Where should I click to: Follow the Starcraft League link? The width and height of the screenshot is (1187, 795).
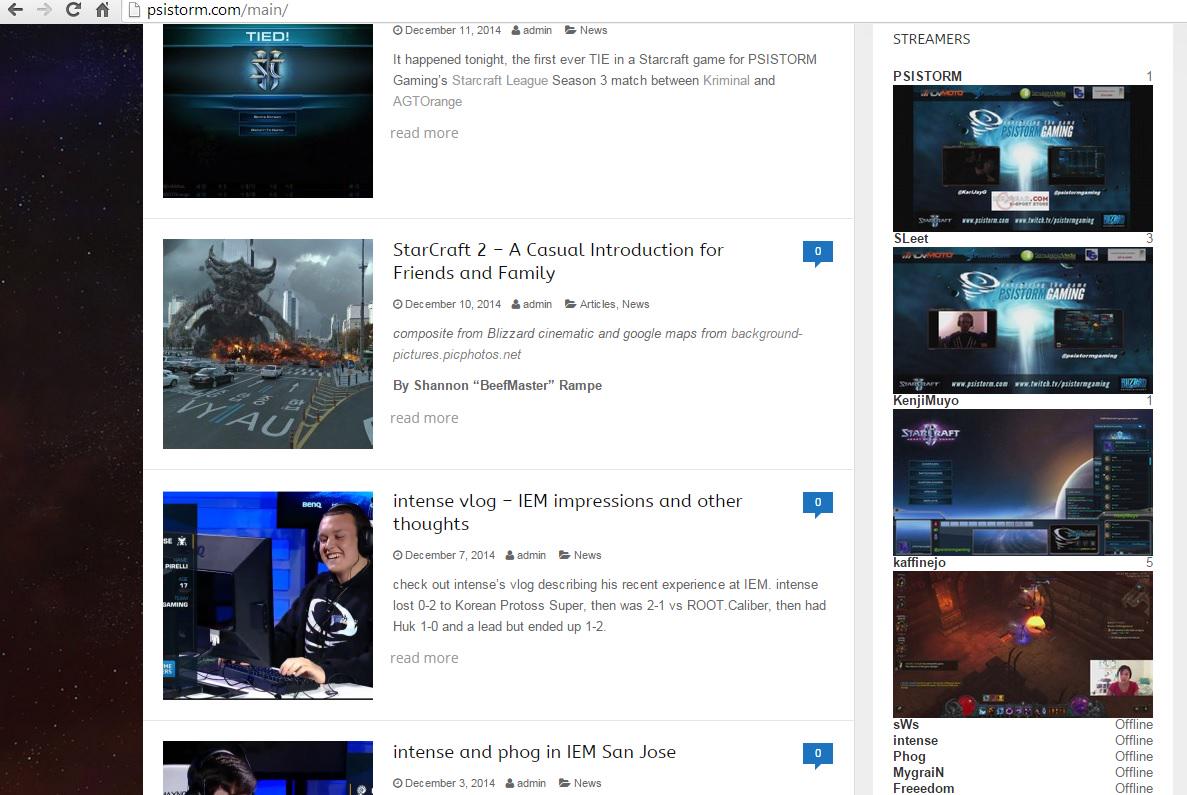[500, 80]
